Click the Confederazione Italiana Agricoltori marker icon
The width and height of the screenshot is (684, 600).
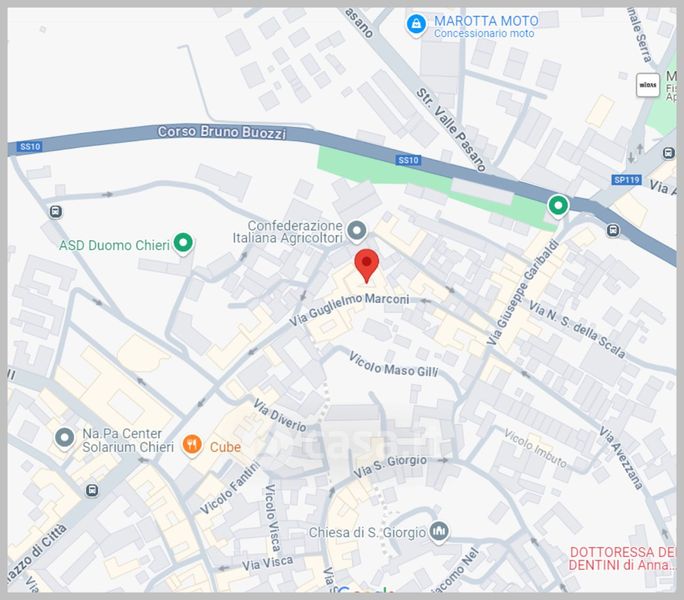coord(356,231)
